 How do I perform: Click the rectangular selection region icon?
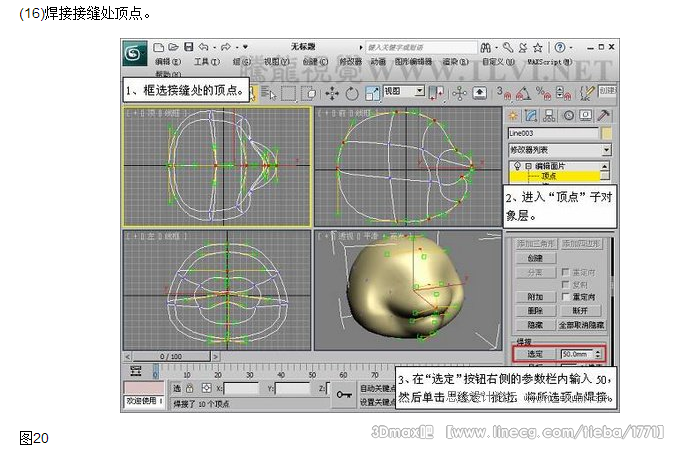[289, 94]
